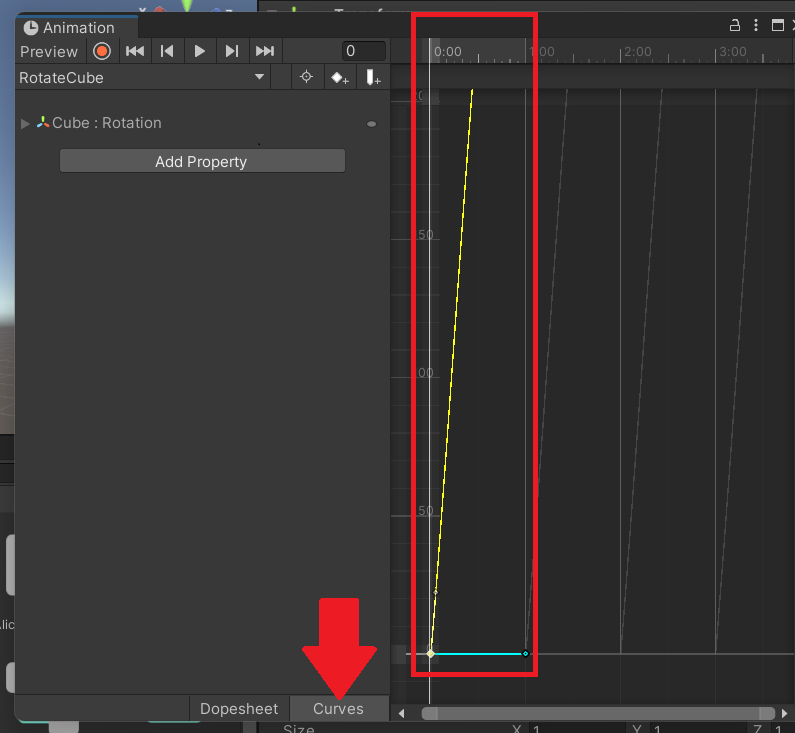Click the current frame number field
The image size is (795, 733).
(363, 51)
